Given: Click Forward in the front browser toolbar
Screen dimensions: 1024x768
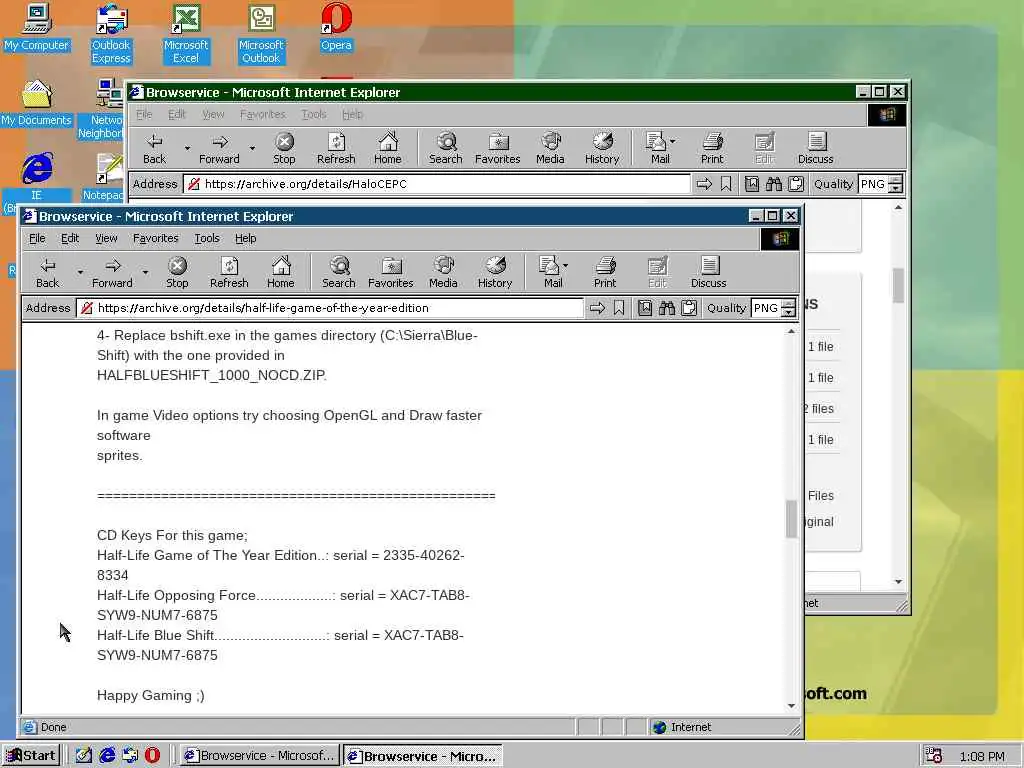Looking at the screenshot, I should (x=112, y=272).
